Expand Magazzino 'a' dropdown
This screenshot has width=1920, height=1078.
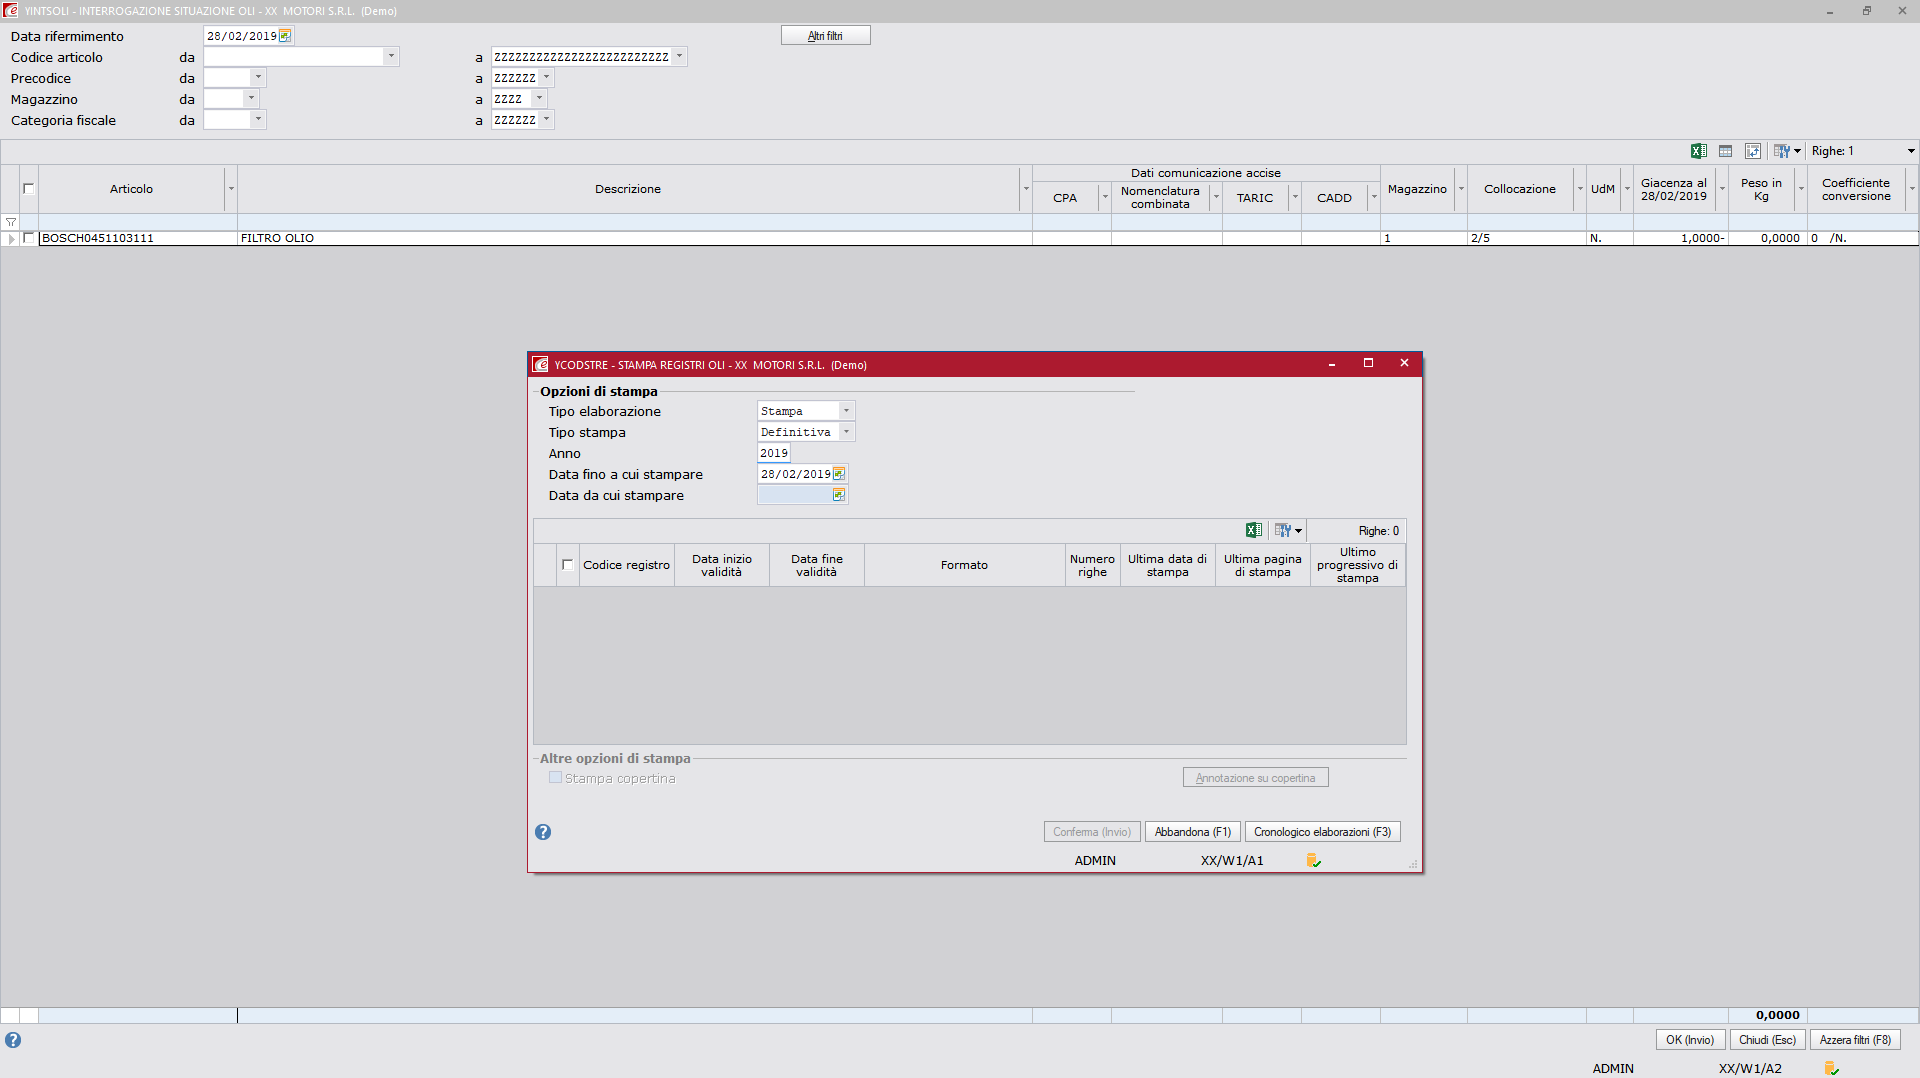[539, 99]
